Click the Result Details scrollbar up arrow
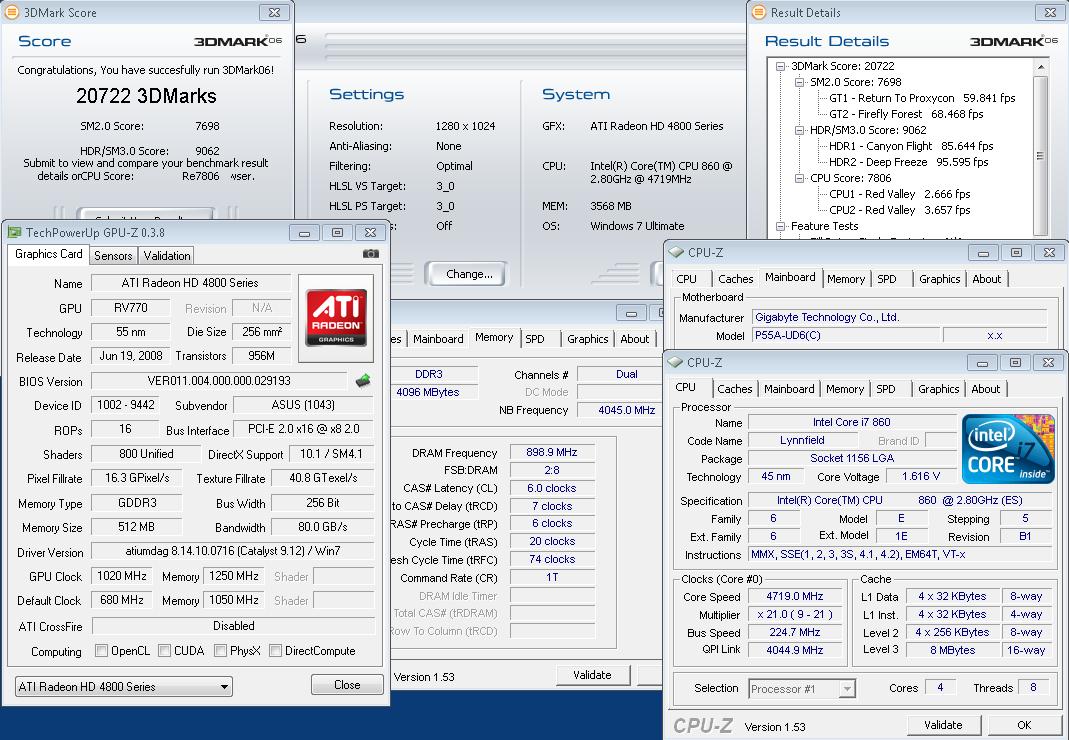 coord(1040,67)
